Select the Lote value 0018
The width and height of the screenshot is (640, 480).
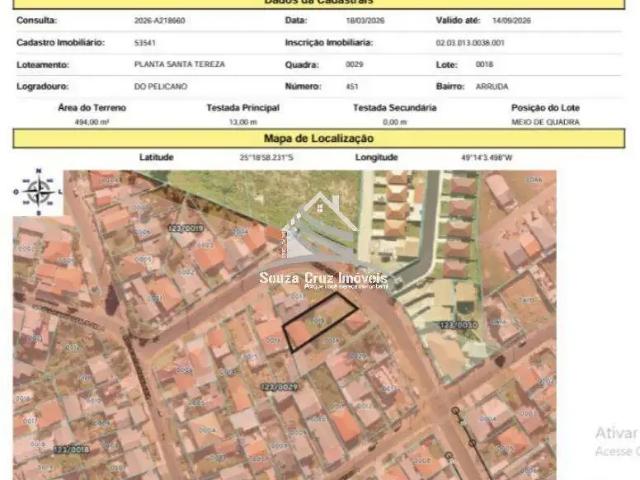coord(484,64)
